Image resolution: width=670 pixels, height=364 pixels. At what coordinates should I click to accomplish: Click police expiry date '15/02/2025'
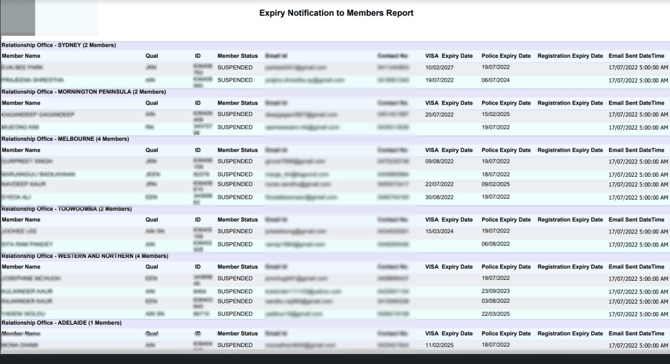[496, 114]
